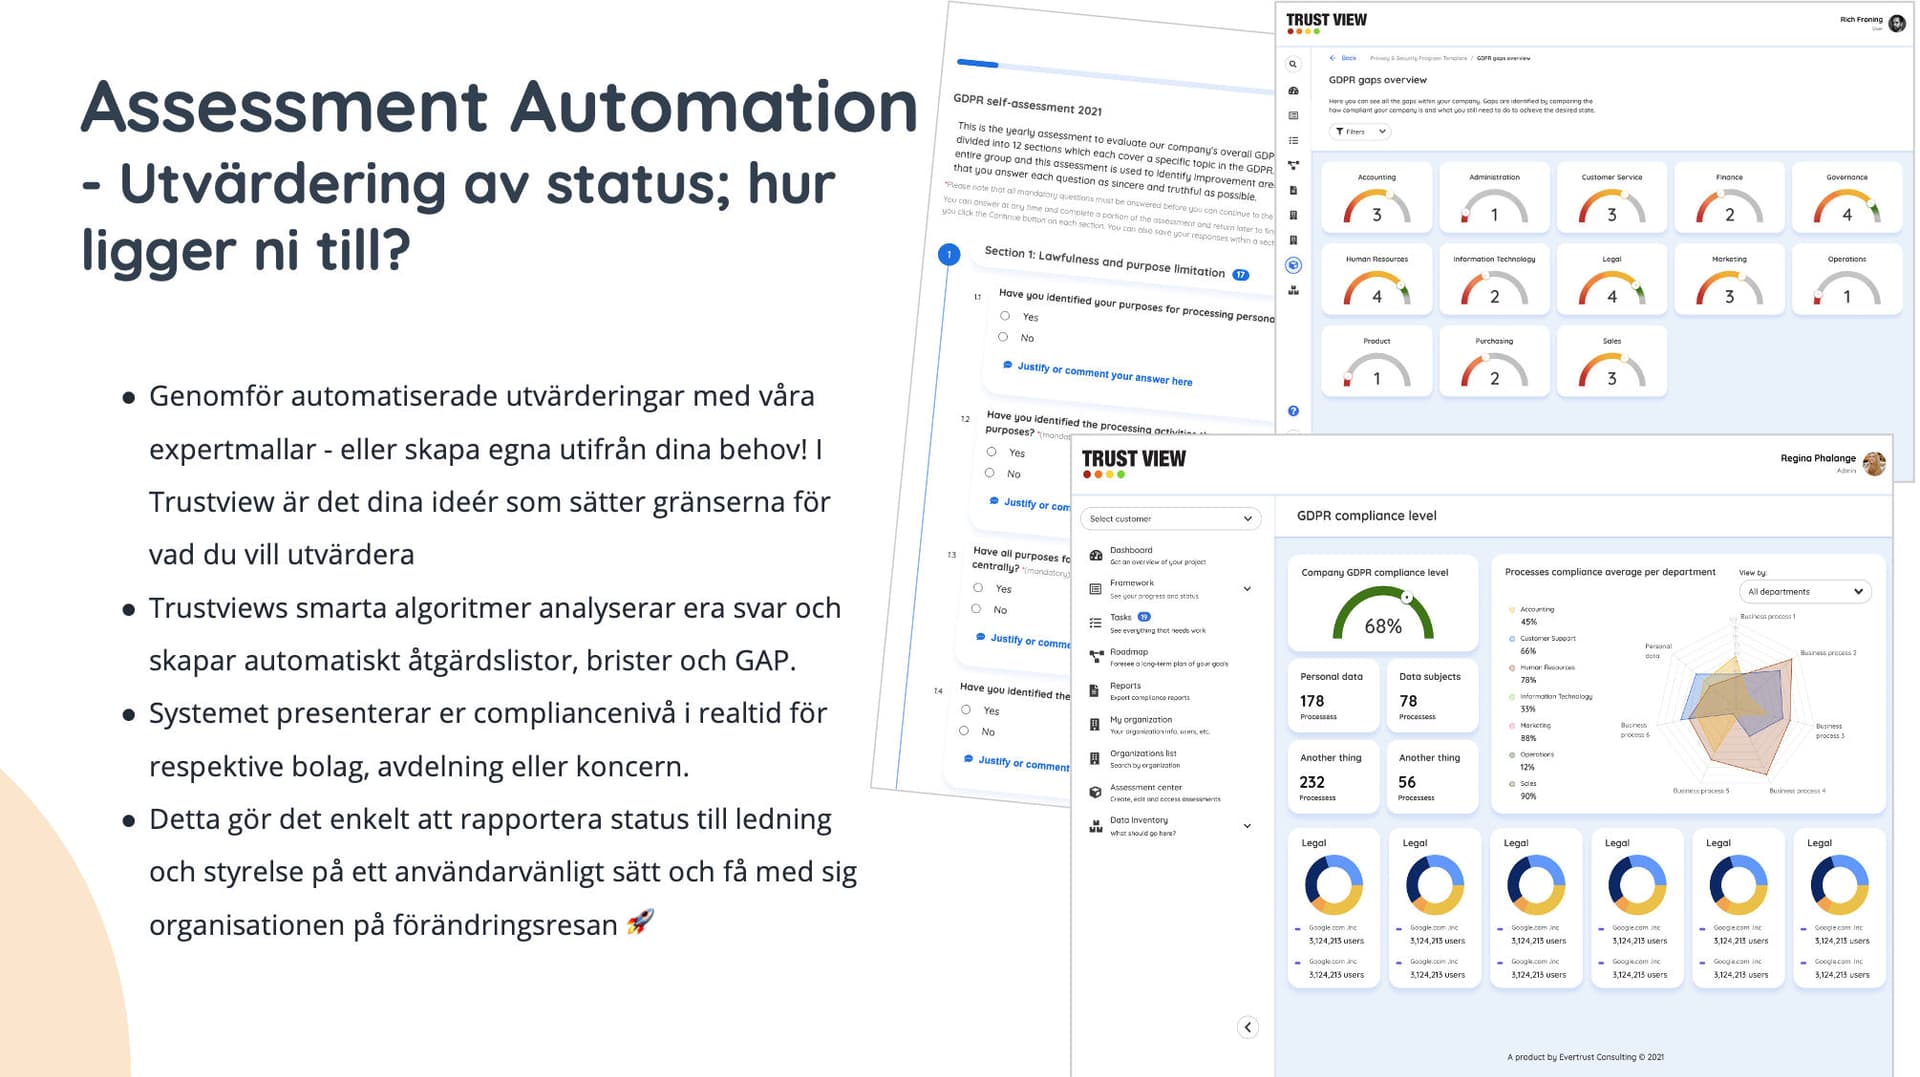Click Personal data card showing 178
The image size is (1920, 1077).
point(1333,695)
